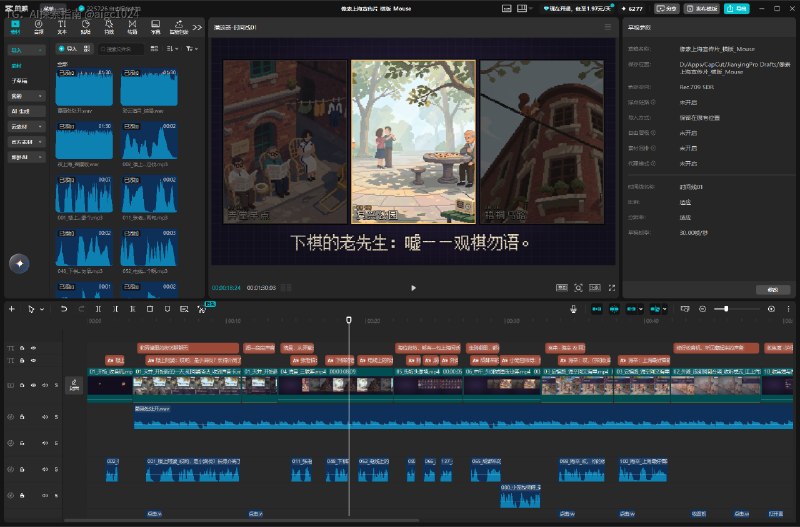Click the Modify button in draft parameters
Screen dimensions: 800x527
tap(773, 289)
